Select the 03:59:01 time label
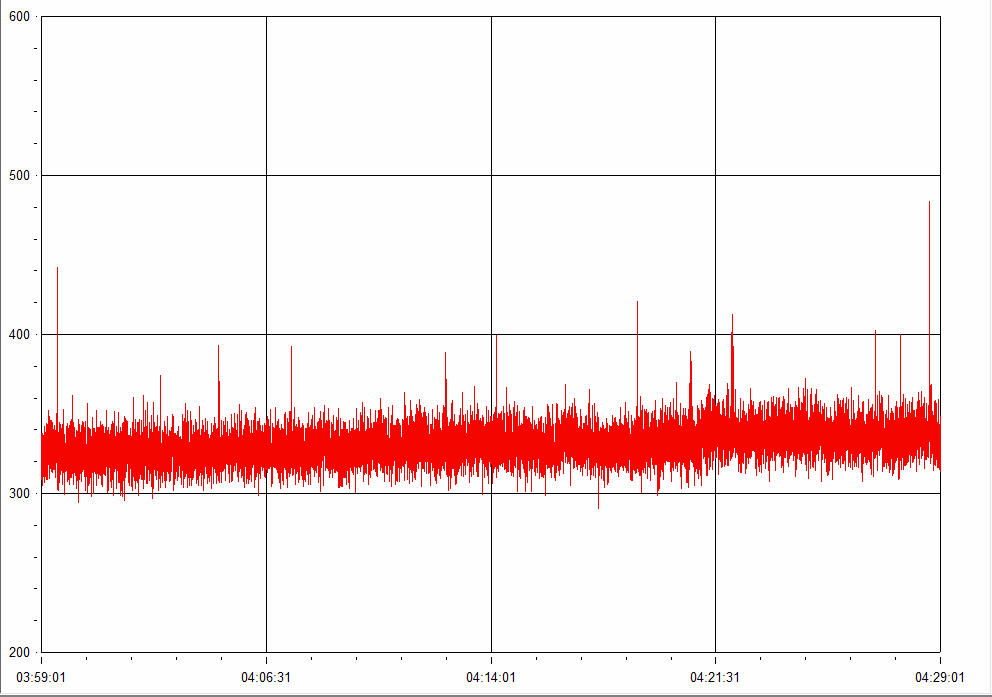The image size is (992, 697). pyautogui.click(x=40, y=677)
